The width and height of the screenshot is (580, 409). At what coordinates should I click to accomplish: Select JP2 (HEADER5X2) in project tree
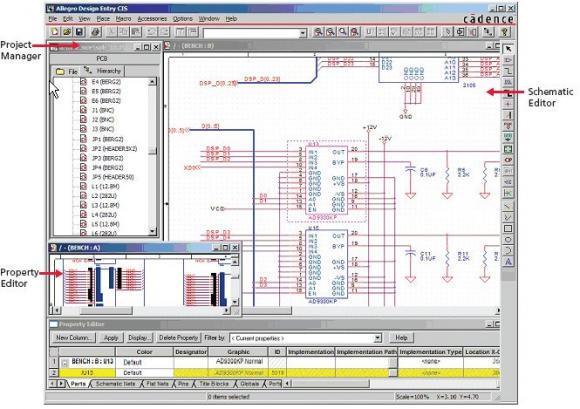114,149
